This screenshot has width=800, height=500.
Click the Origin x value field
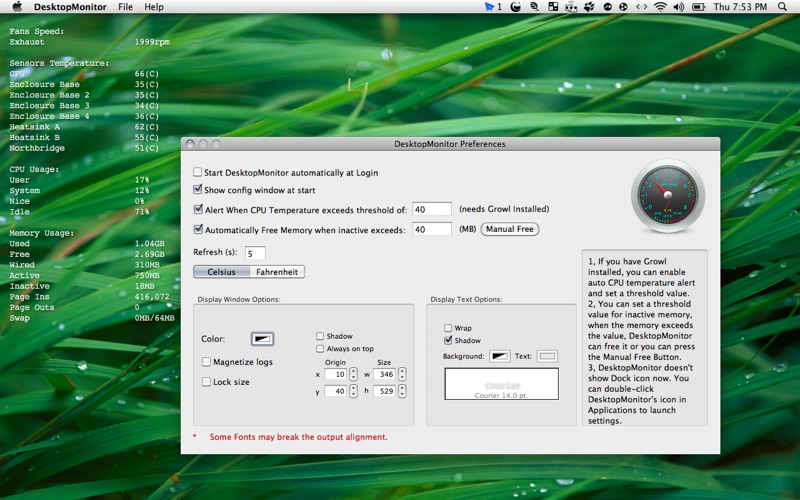(x=335, y=374)
